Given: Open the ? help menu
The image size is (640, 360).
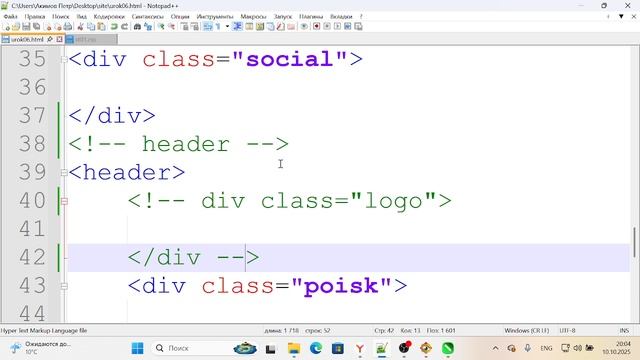Looking at the screenshot, I should click(x=361, y=16).
